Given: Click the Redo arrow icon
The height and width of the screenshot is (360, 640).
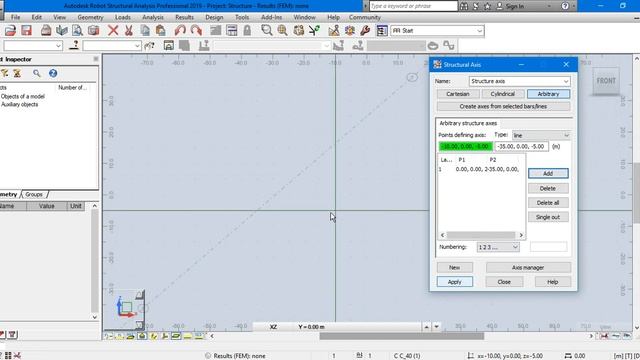Looking at the screenshot, I should [x=196, y=31].
